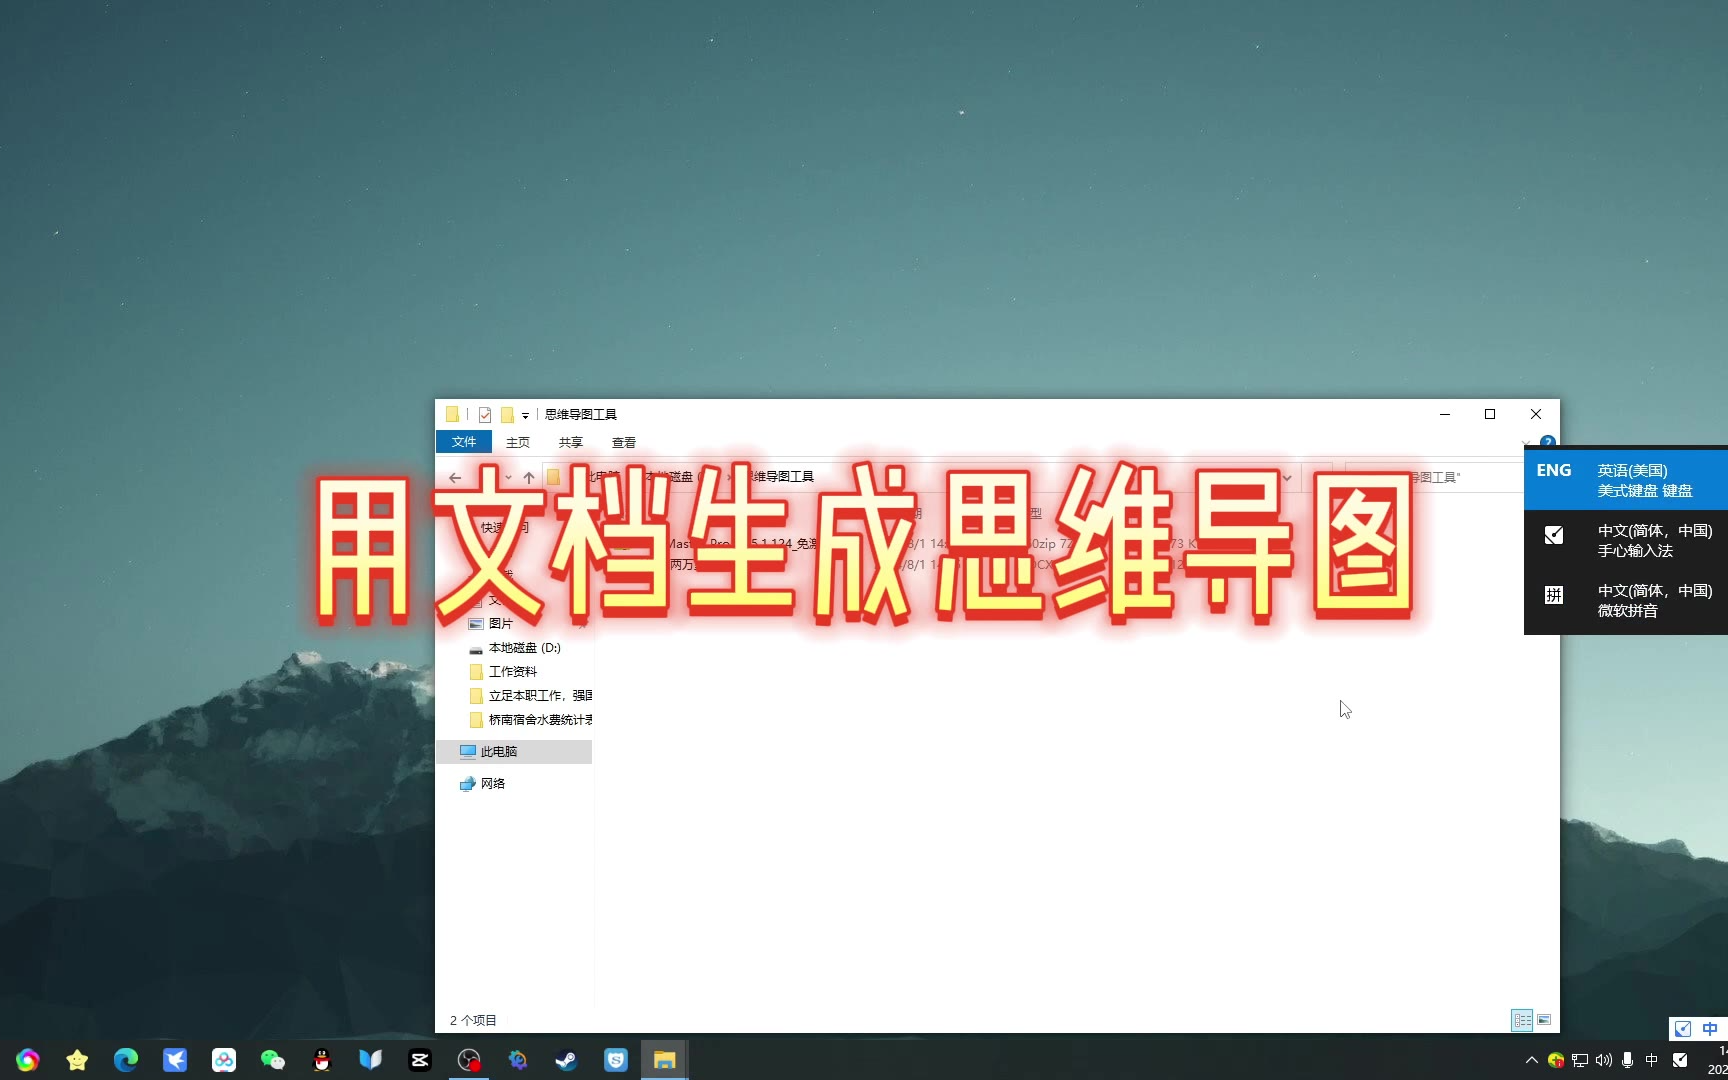The width and height of the screenshot is (1728, 1080).
Task: Click the "2 个项目" status bar text
Action: (x=473, y=1020)
